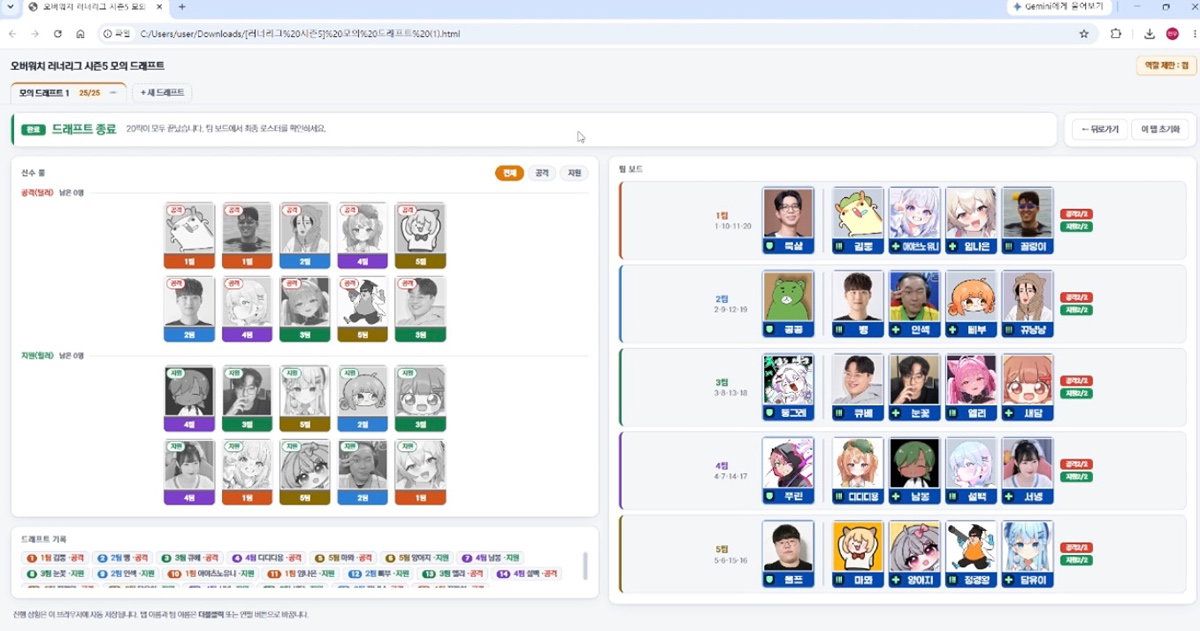
Task: Click the 김뽕 player card in team 1
Action: (x=857, y=220)
